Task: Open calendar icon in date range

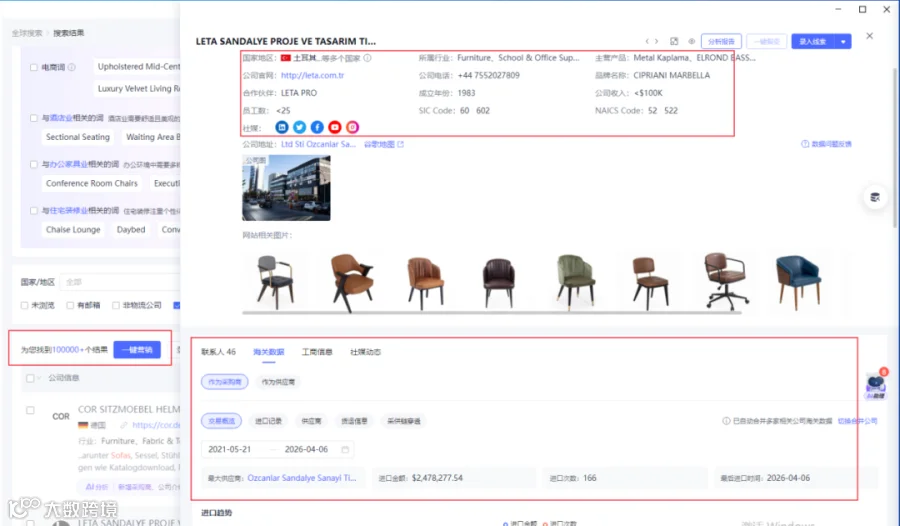Action: 345,449
